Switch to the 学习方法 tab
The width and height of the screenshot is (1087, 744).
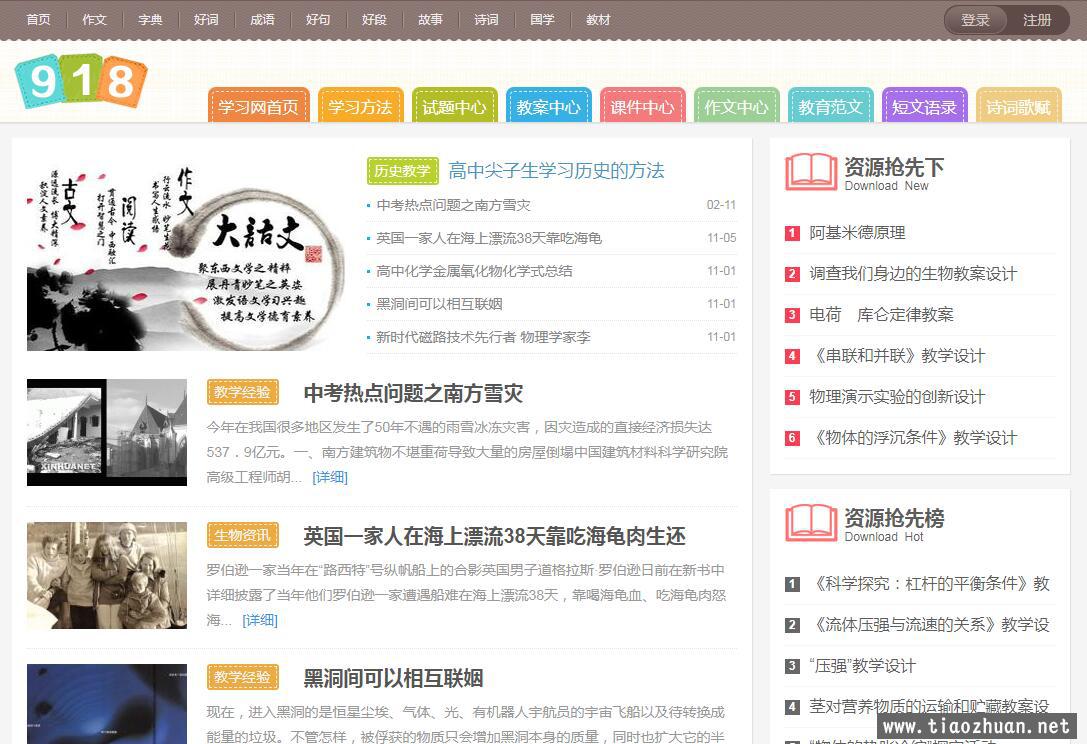coord(360,106)
